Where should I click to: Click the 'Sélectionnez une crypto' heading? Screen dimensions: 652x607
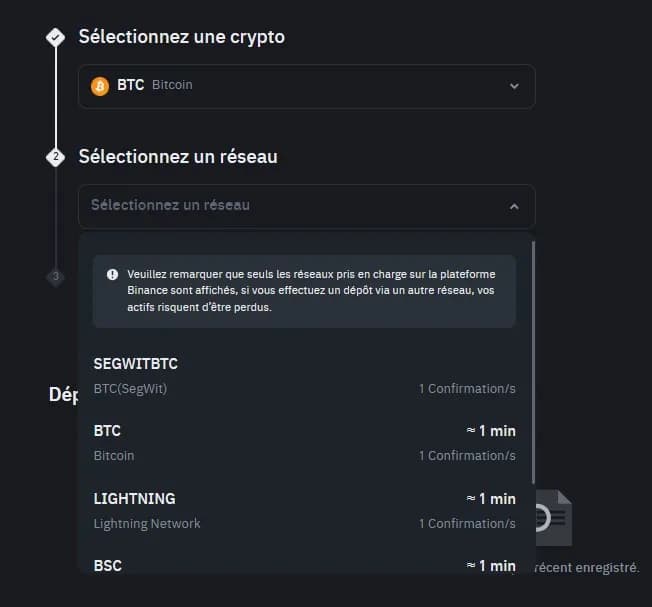point(181,37)
